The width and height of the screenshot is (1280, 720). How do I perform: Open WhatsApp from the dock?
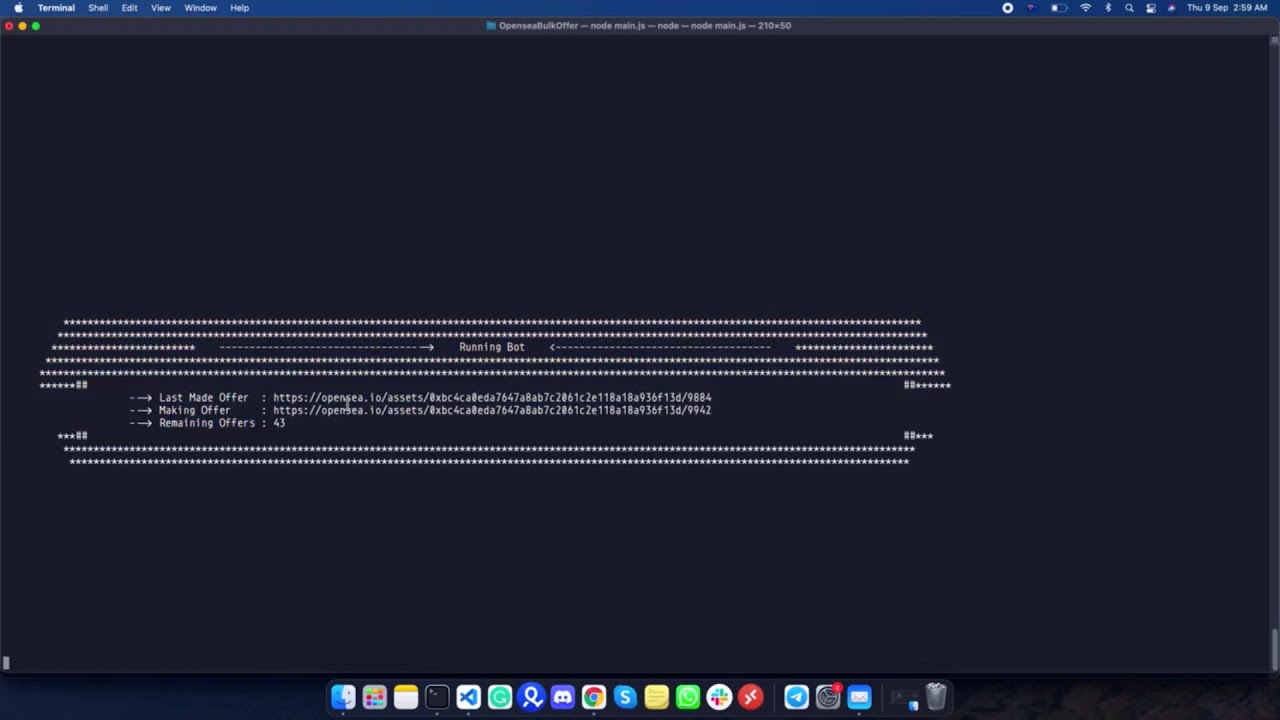point(688,697)
